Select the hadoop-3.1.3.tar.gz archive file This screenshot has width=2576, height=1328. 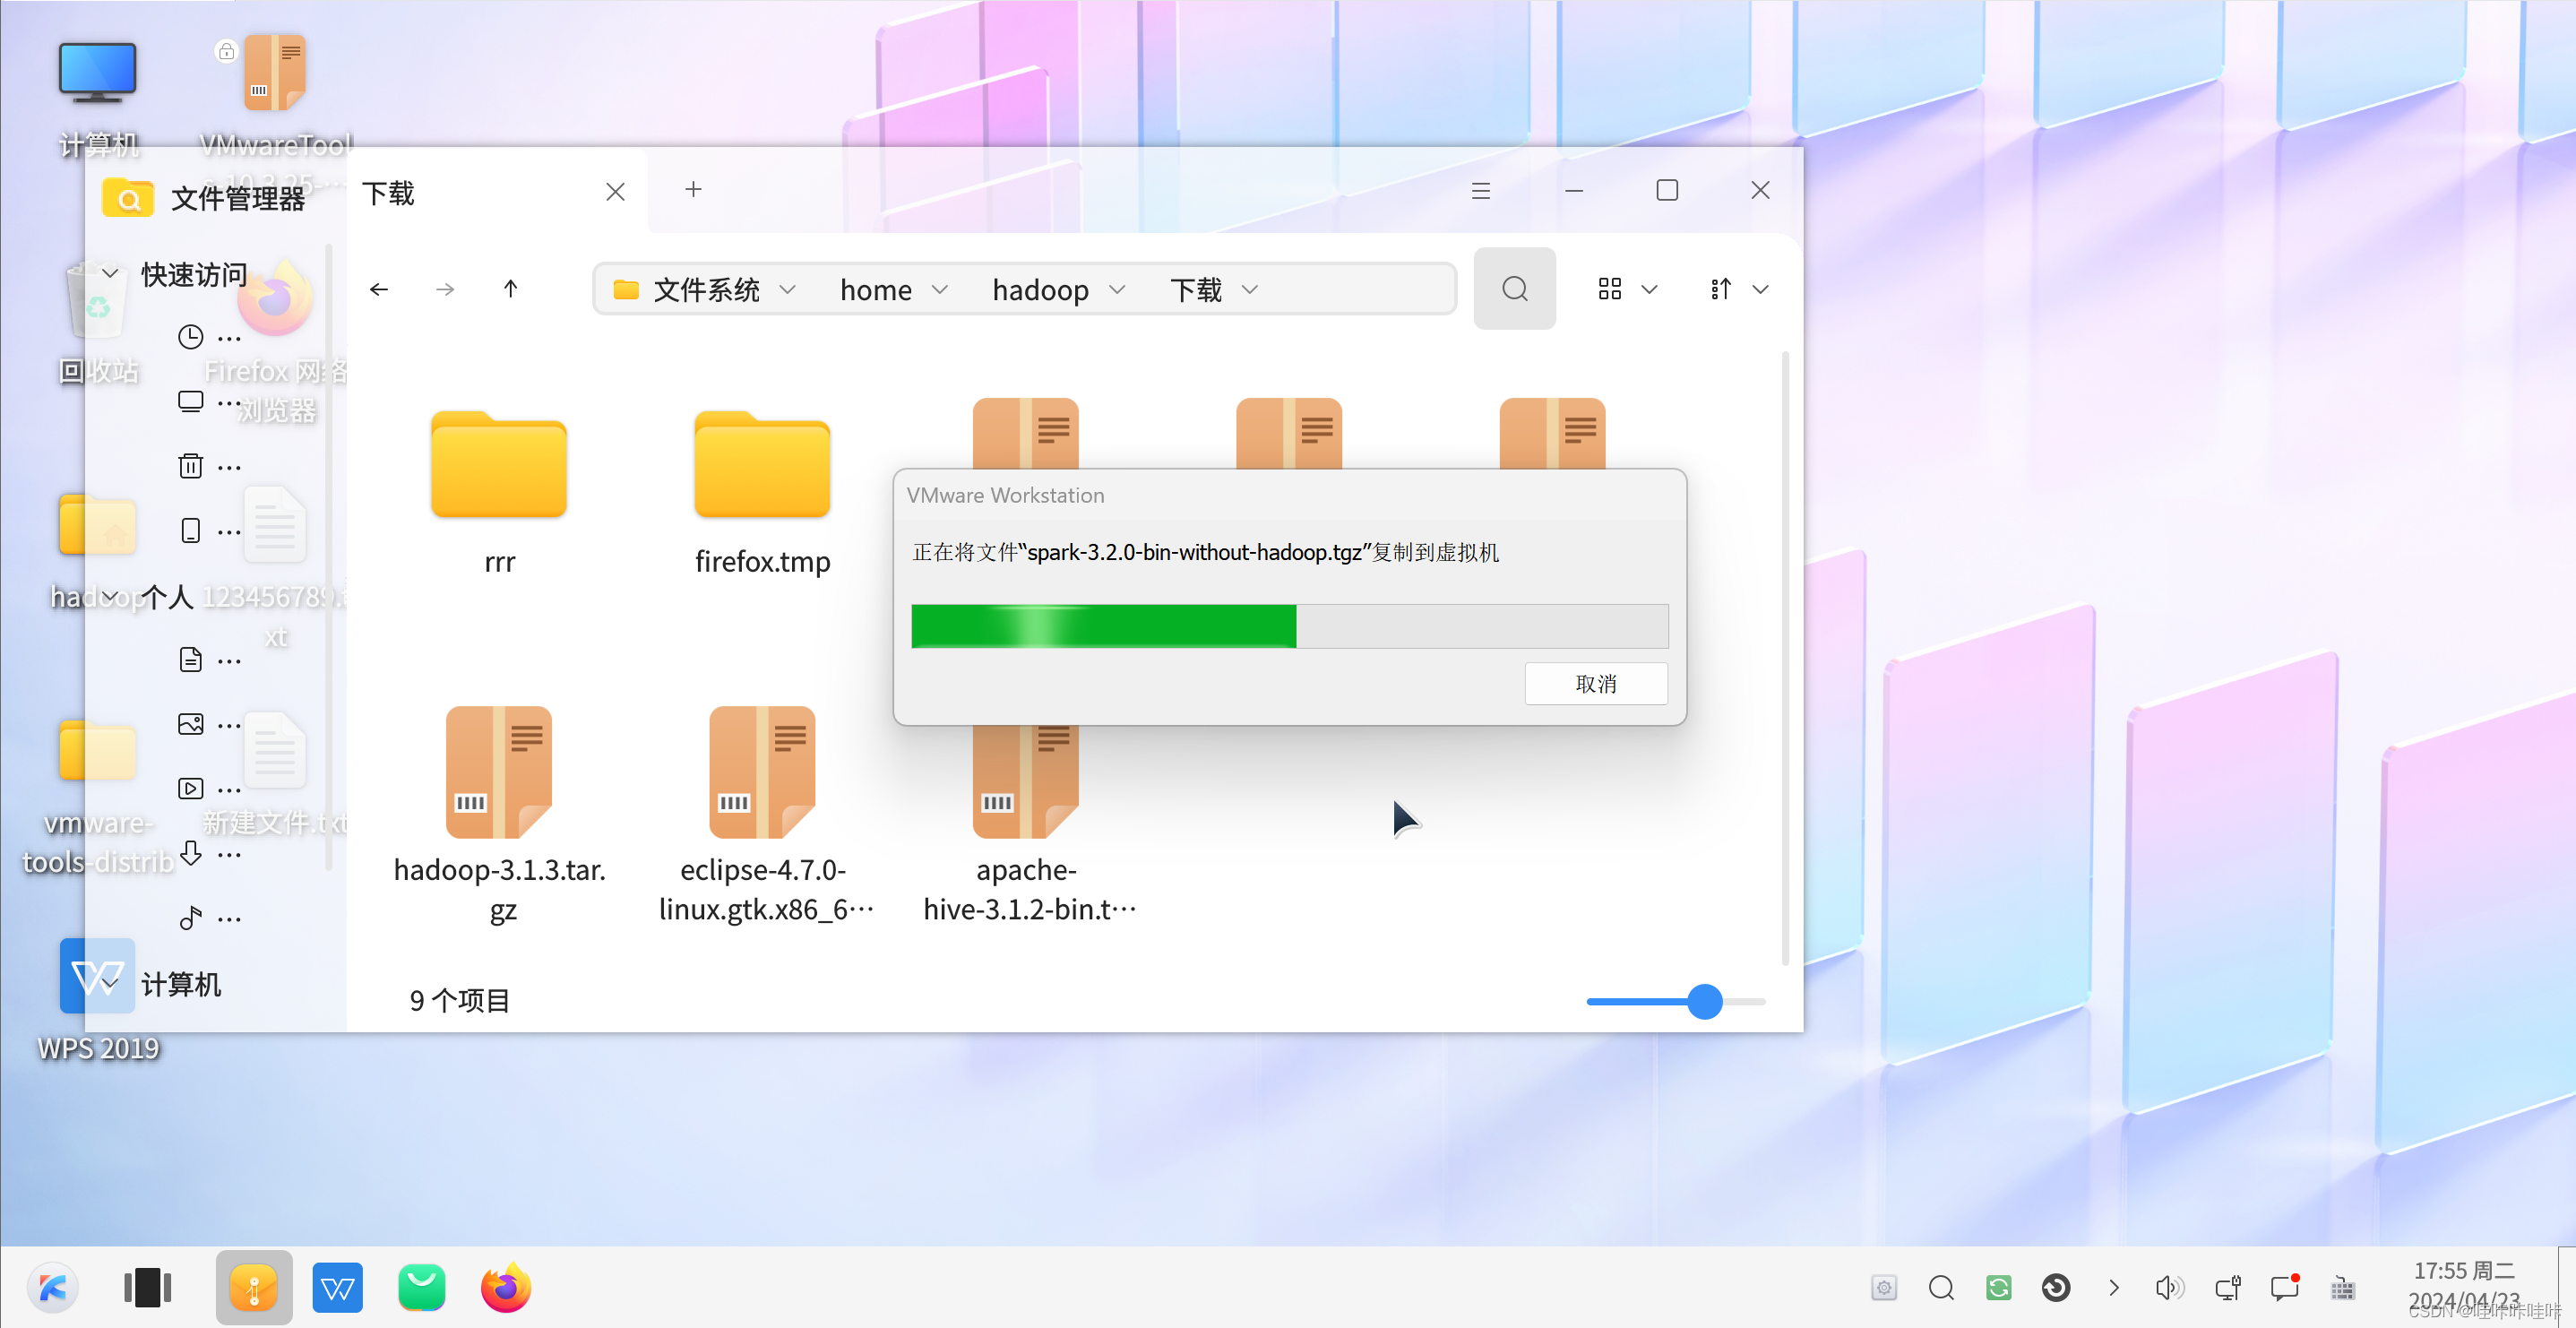click(x=498, y=772)
